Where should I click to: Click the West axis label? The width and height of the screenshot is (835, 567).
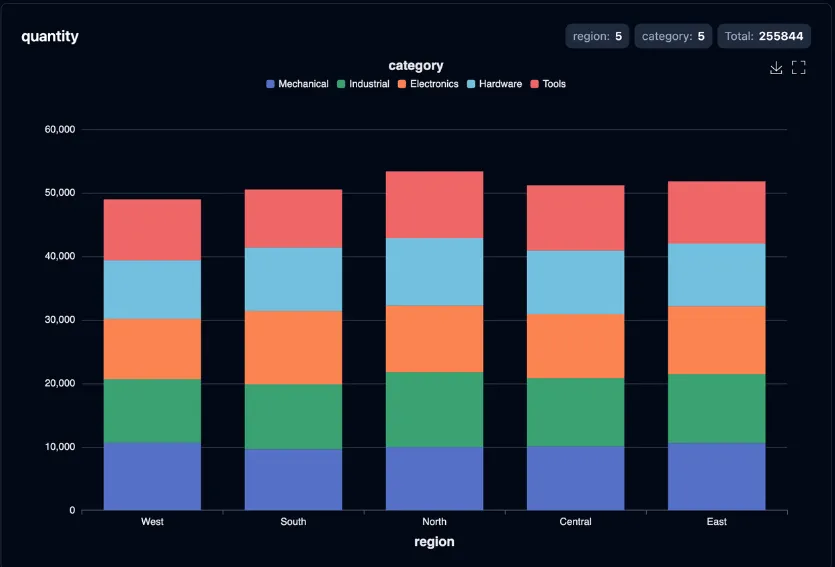152,522
